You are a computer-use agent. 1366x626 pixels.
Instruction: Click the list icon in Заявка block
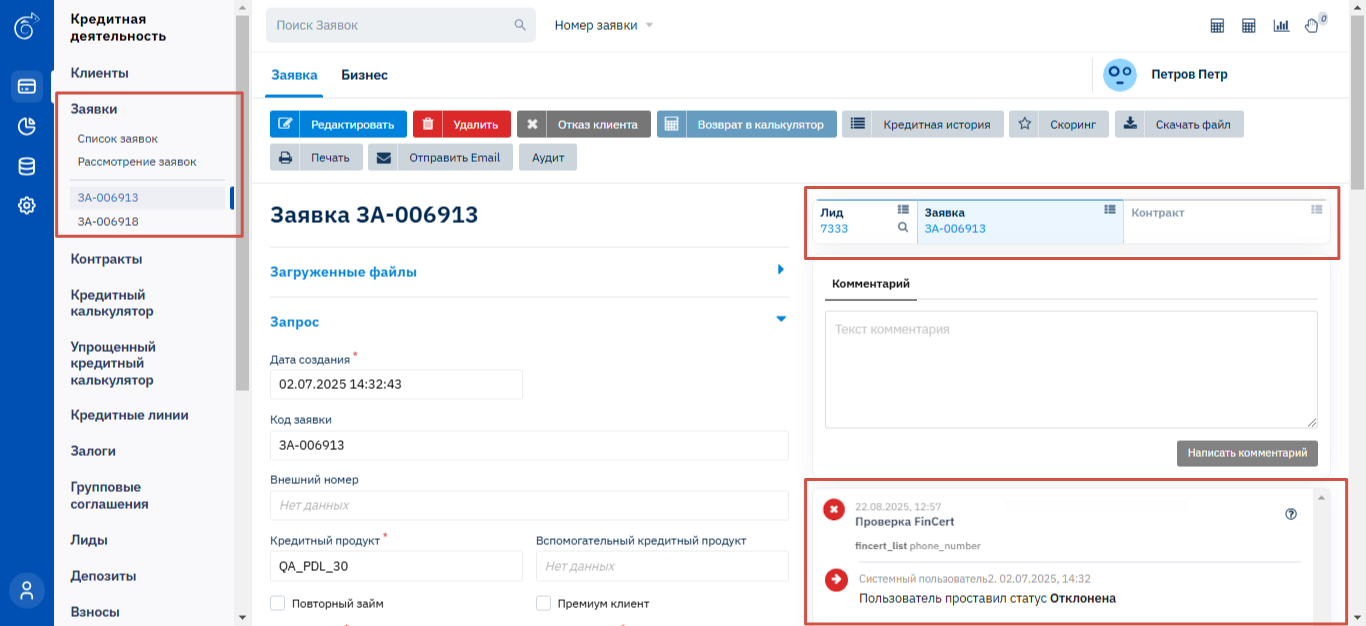point(1109,209)
